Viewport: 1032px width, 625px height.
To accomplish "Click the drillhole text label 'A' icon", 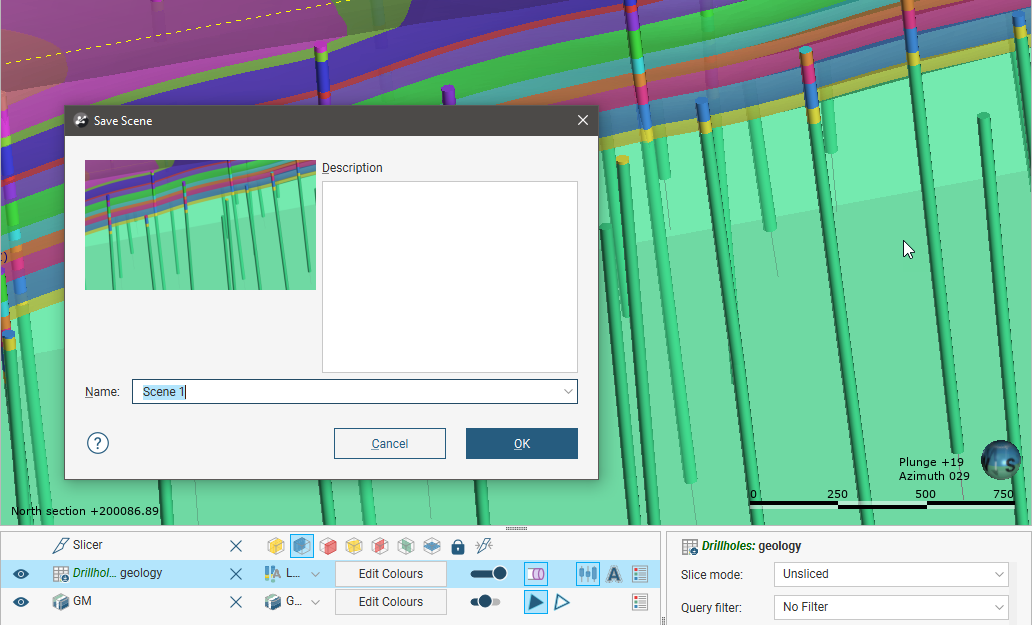I will click(614, 574).
